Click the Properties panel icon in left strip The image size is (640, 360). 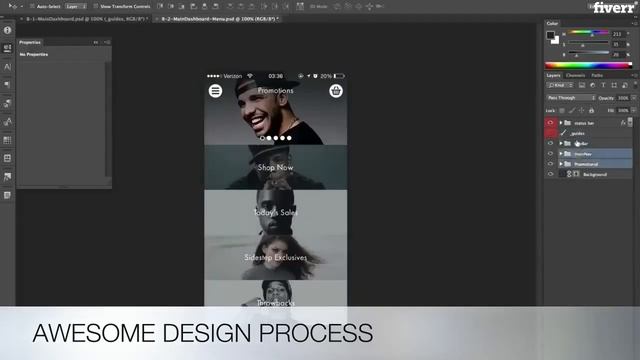pos(7,48)
